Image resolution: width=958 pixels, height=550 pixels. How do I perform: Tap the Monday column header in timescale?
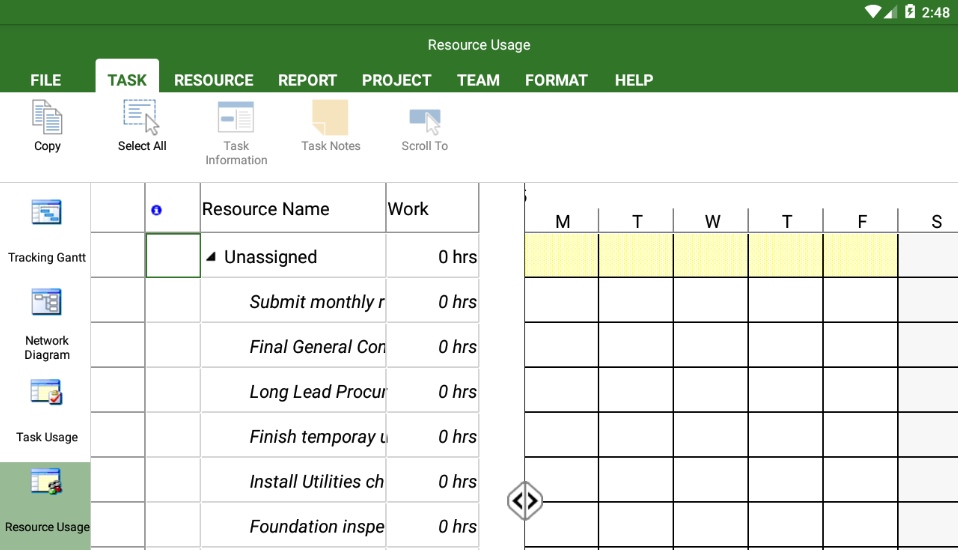coord(562,221)
